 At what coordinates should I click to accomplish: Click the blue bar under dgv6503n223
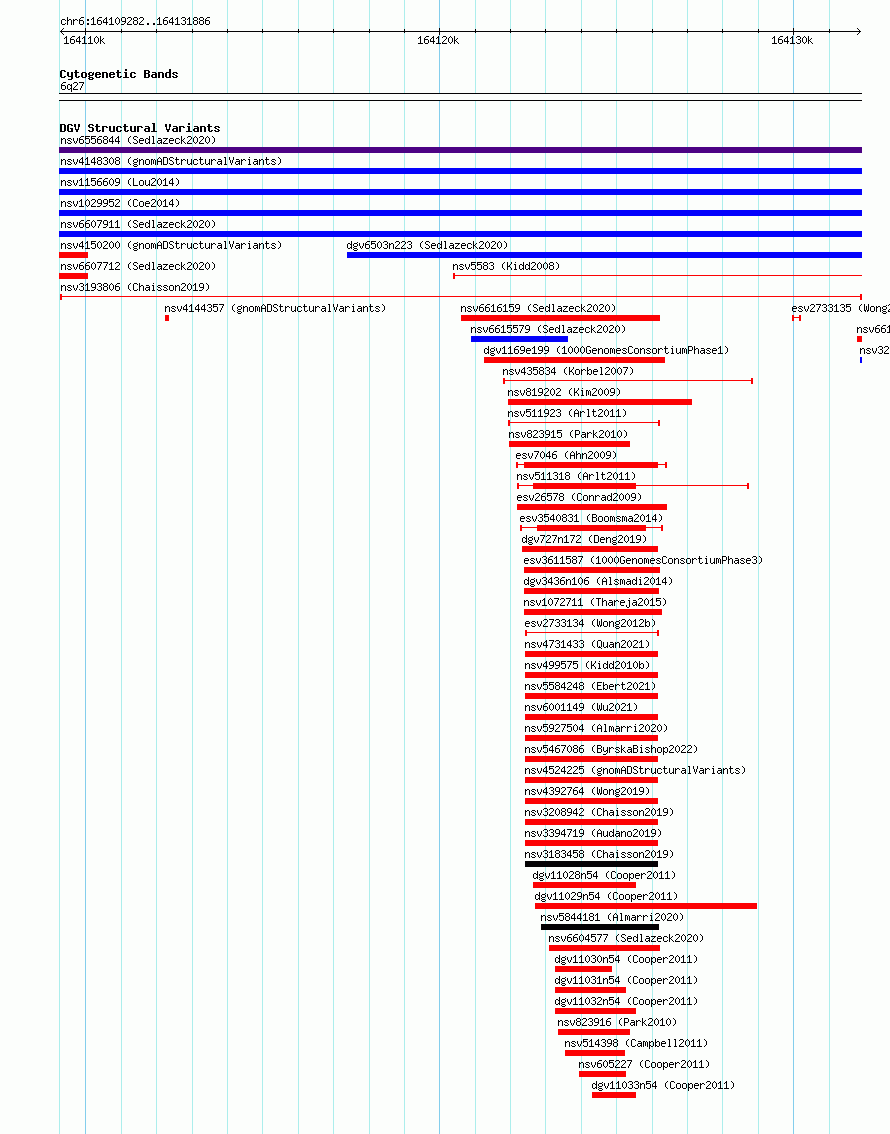(x=604, y=255)
